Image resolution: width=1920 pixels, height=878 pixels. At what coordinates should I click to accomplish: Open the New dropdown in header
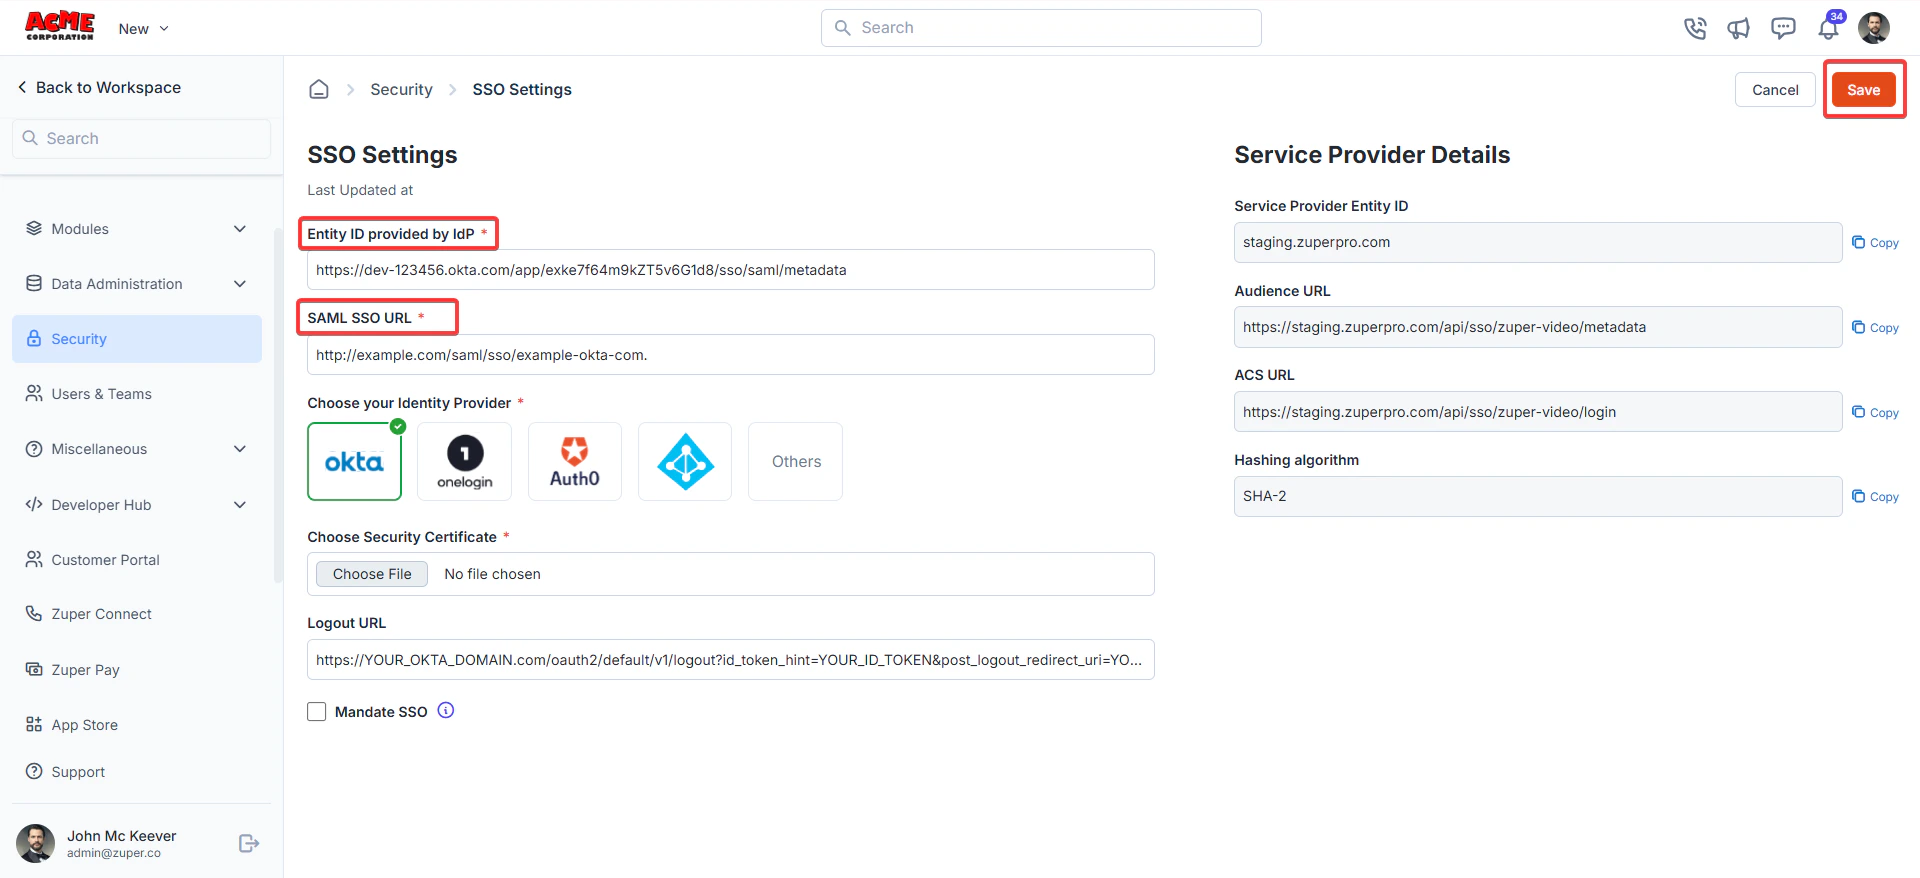(x=143, y=28)
